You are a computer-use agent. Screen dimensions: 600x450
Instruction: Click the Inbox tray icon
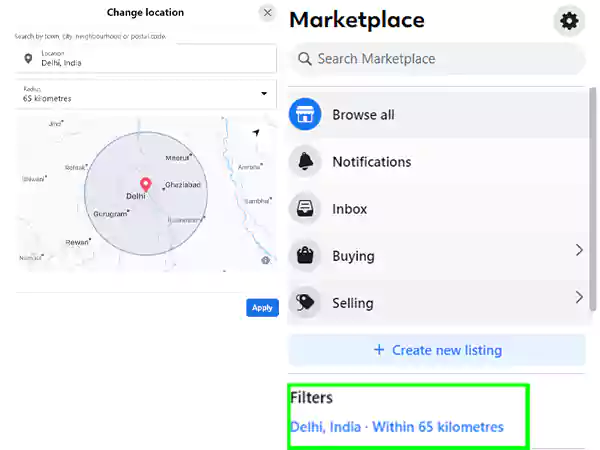pos(305,209)
